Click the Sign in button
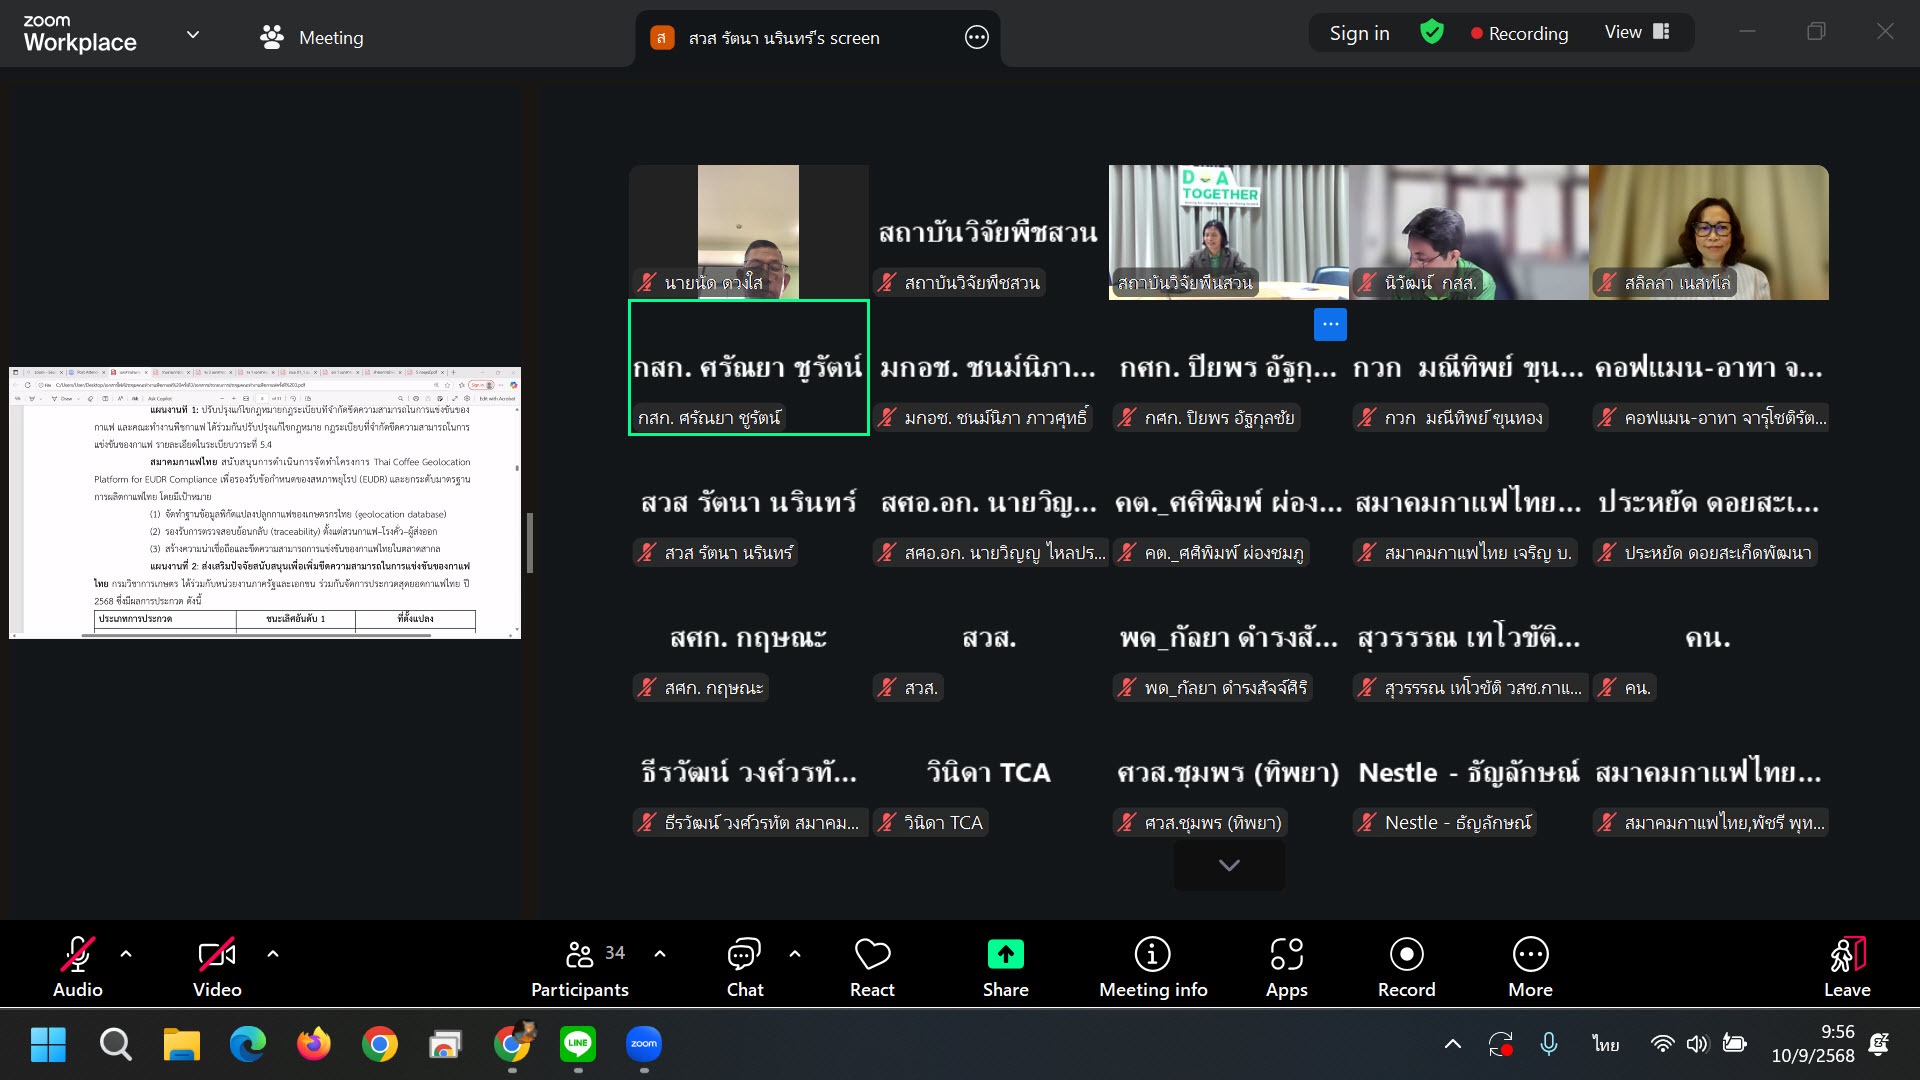Image resolution: width=1920 pixels, height=1080 pixels. (x=1359, y=33)
